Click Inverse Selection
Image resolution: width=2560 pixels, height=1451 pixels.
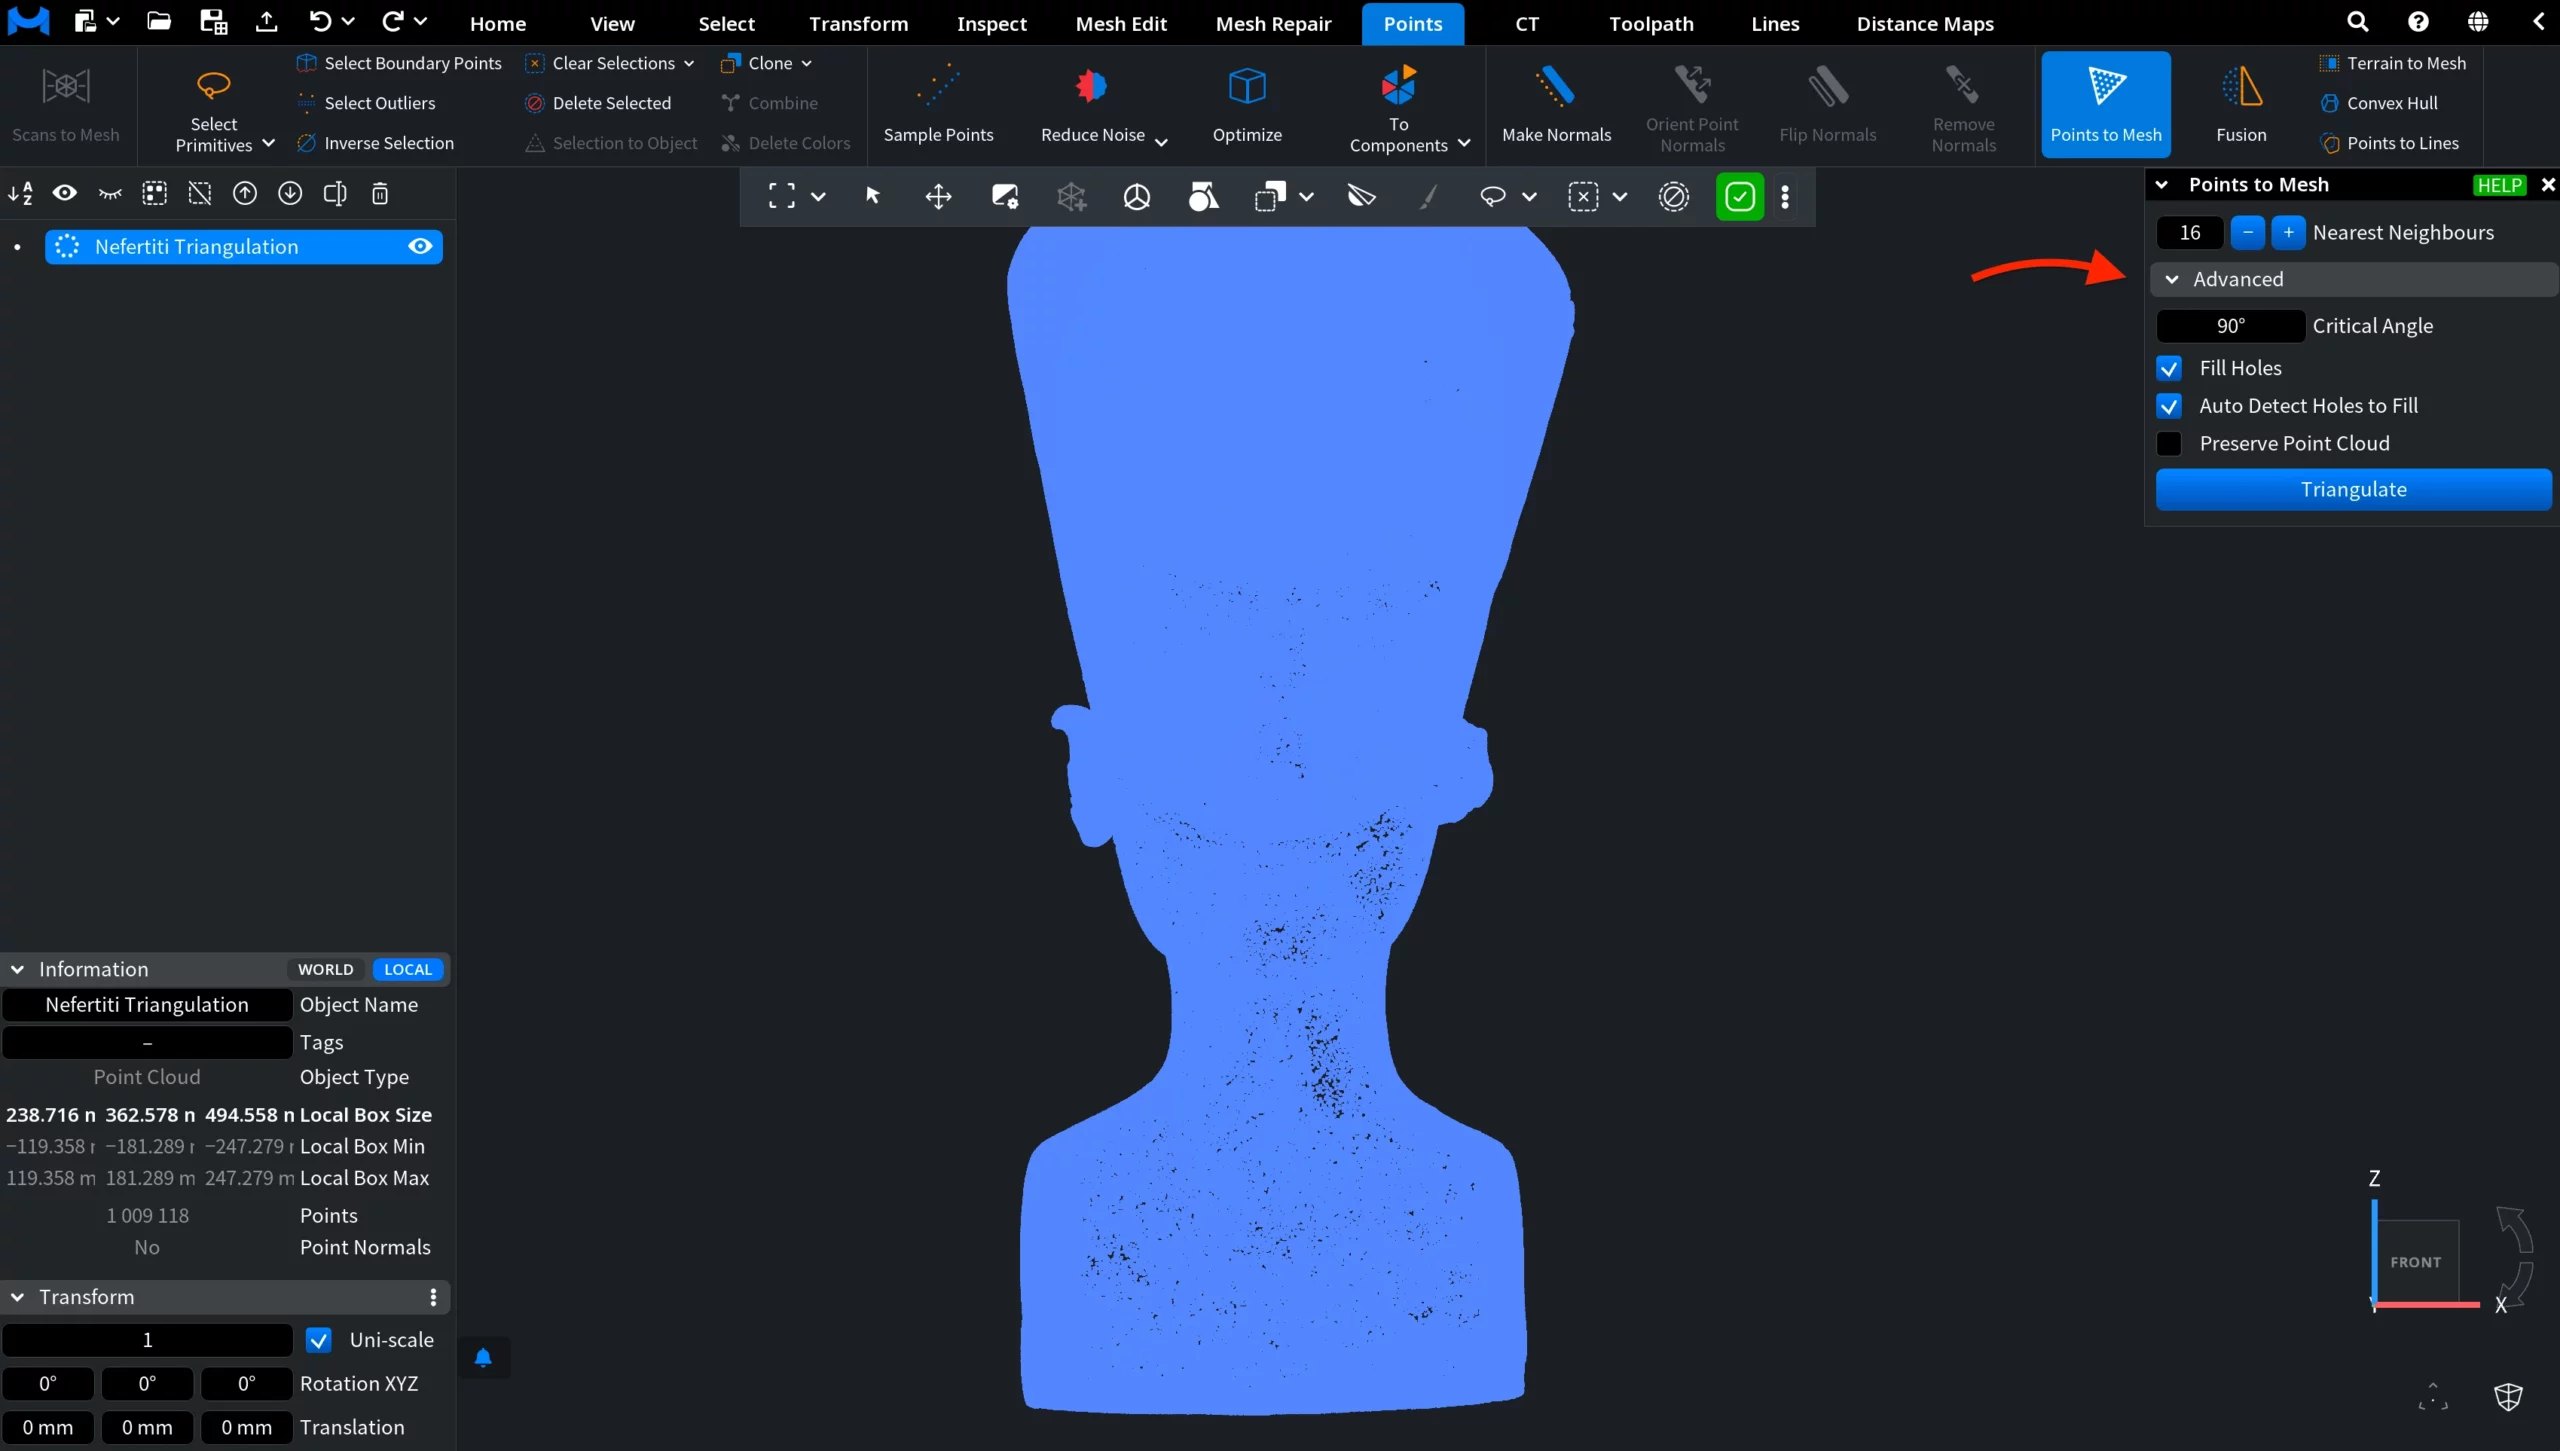(375, 143)
